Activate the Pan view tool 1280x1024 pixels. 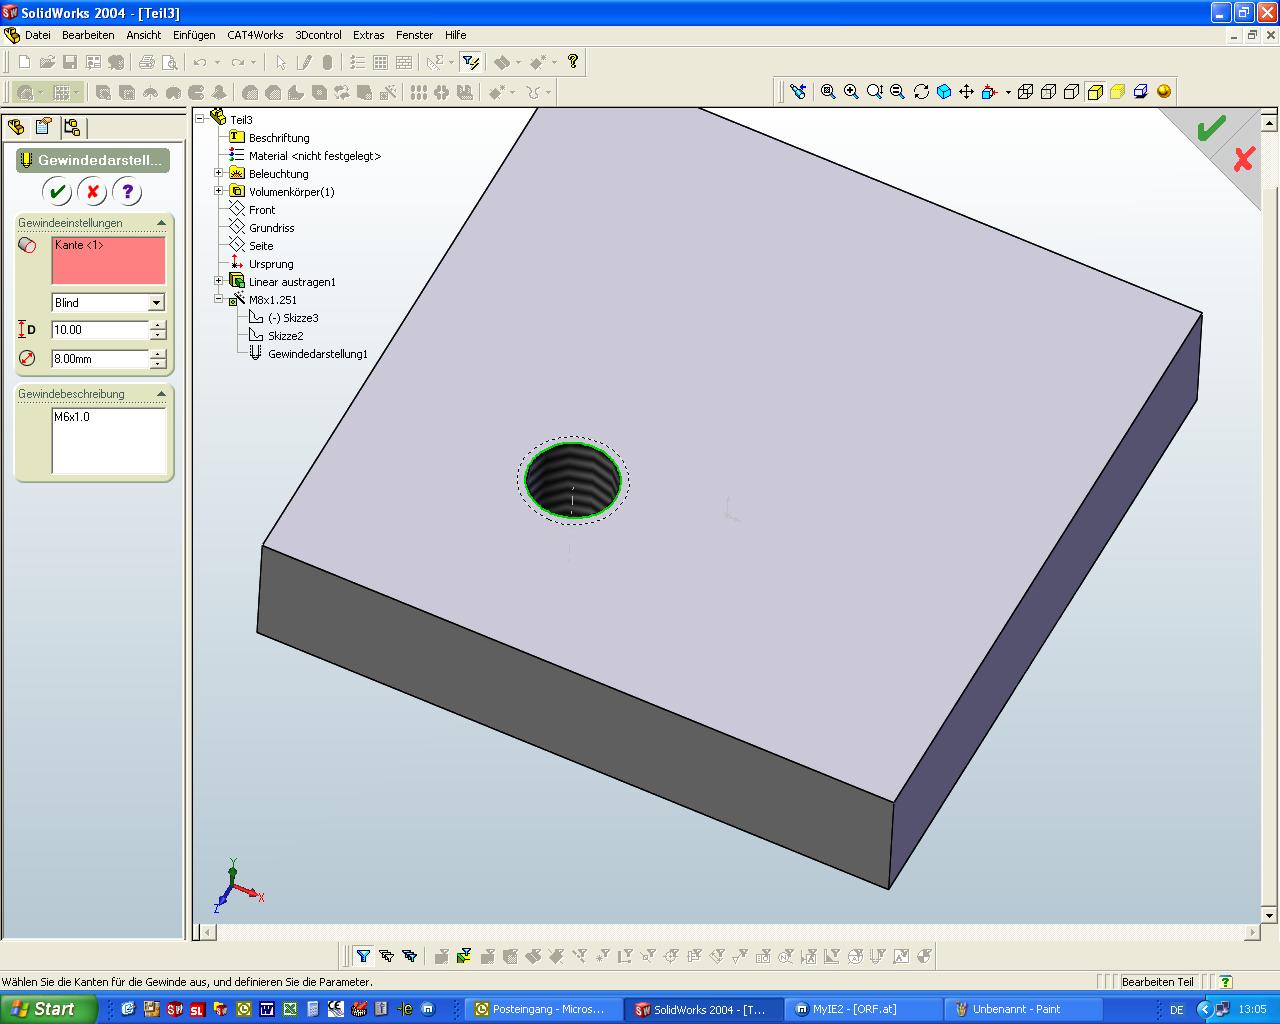(966, 92)
